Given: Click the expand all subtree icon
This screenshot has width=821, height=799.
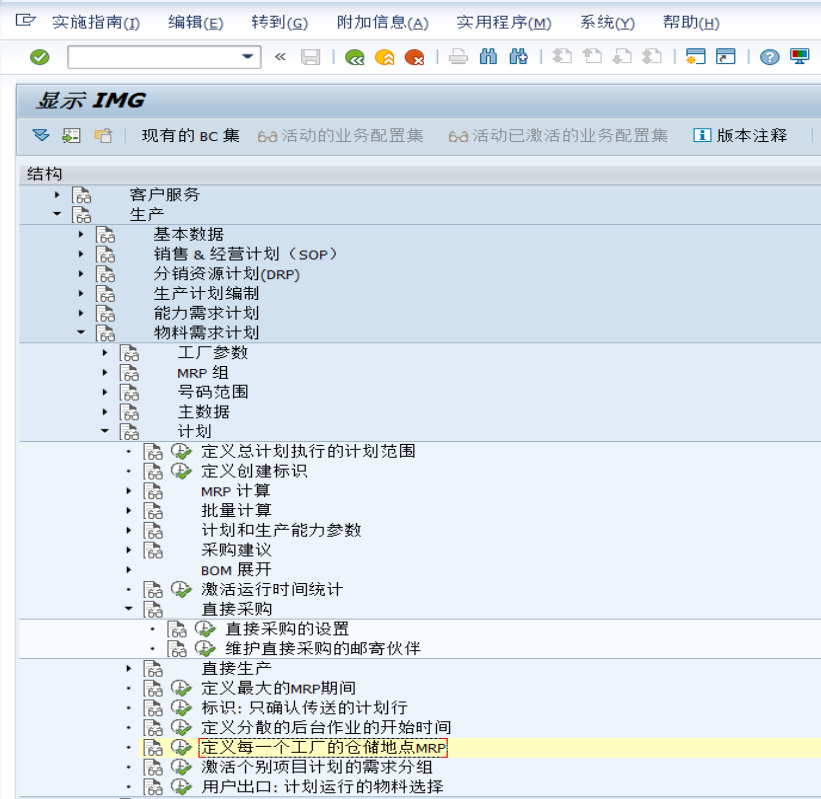Looking at the screenshot, I should [x=41, y=136].
